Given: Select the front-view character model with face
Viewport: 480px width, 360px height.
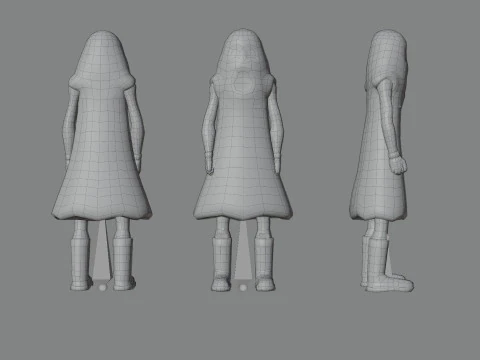Looking at the screenshot, I should [243, 160].
